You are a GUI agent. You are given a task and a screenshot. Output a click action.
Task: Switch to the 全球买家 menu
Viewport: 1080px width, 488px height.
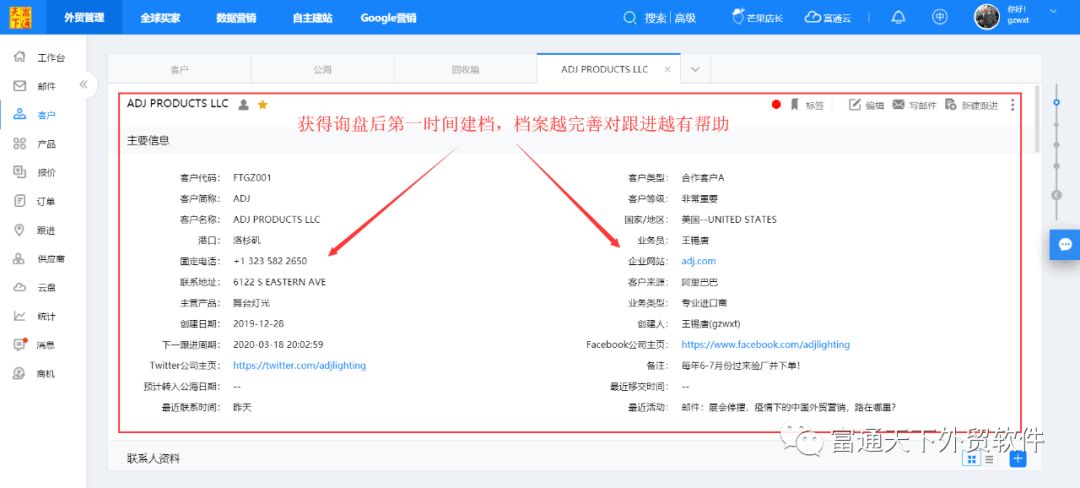160,19
